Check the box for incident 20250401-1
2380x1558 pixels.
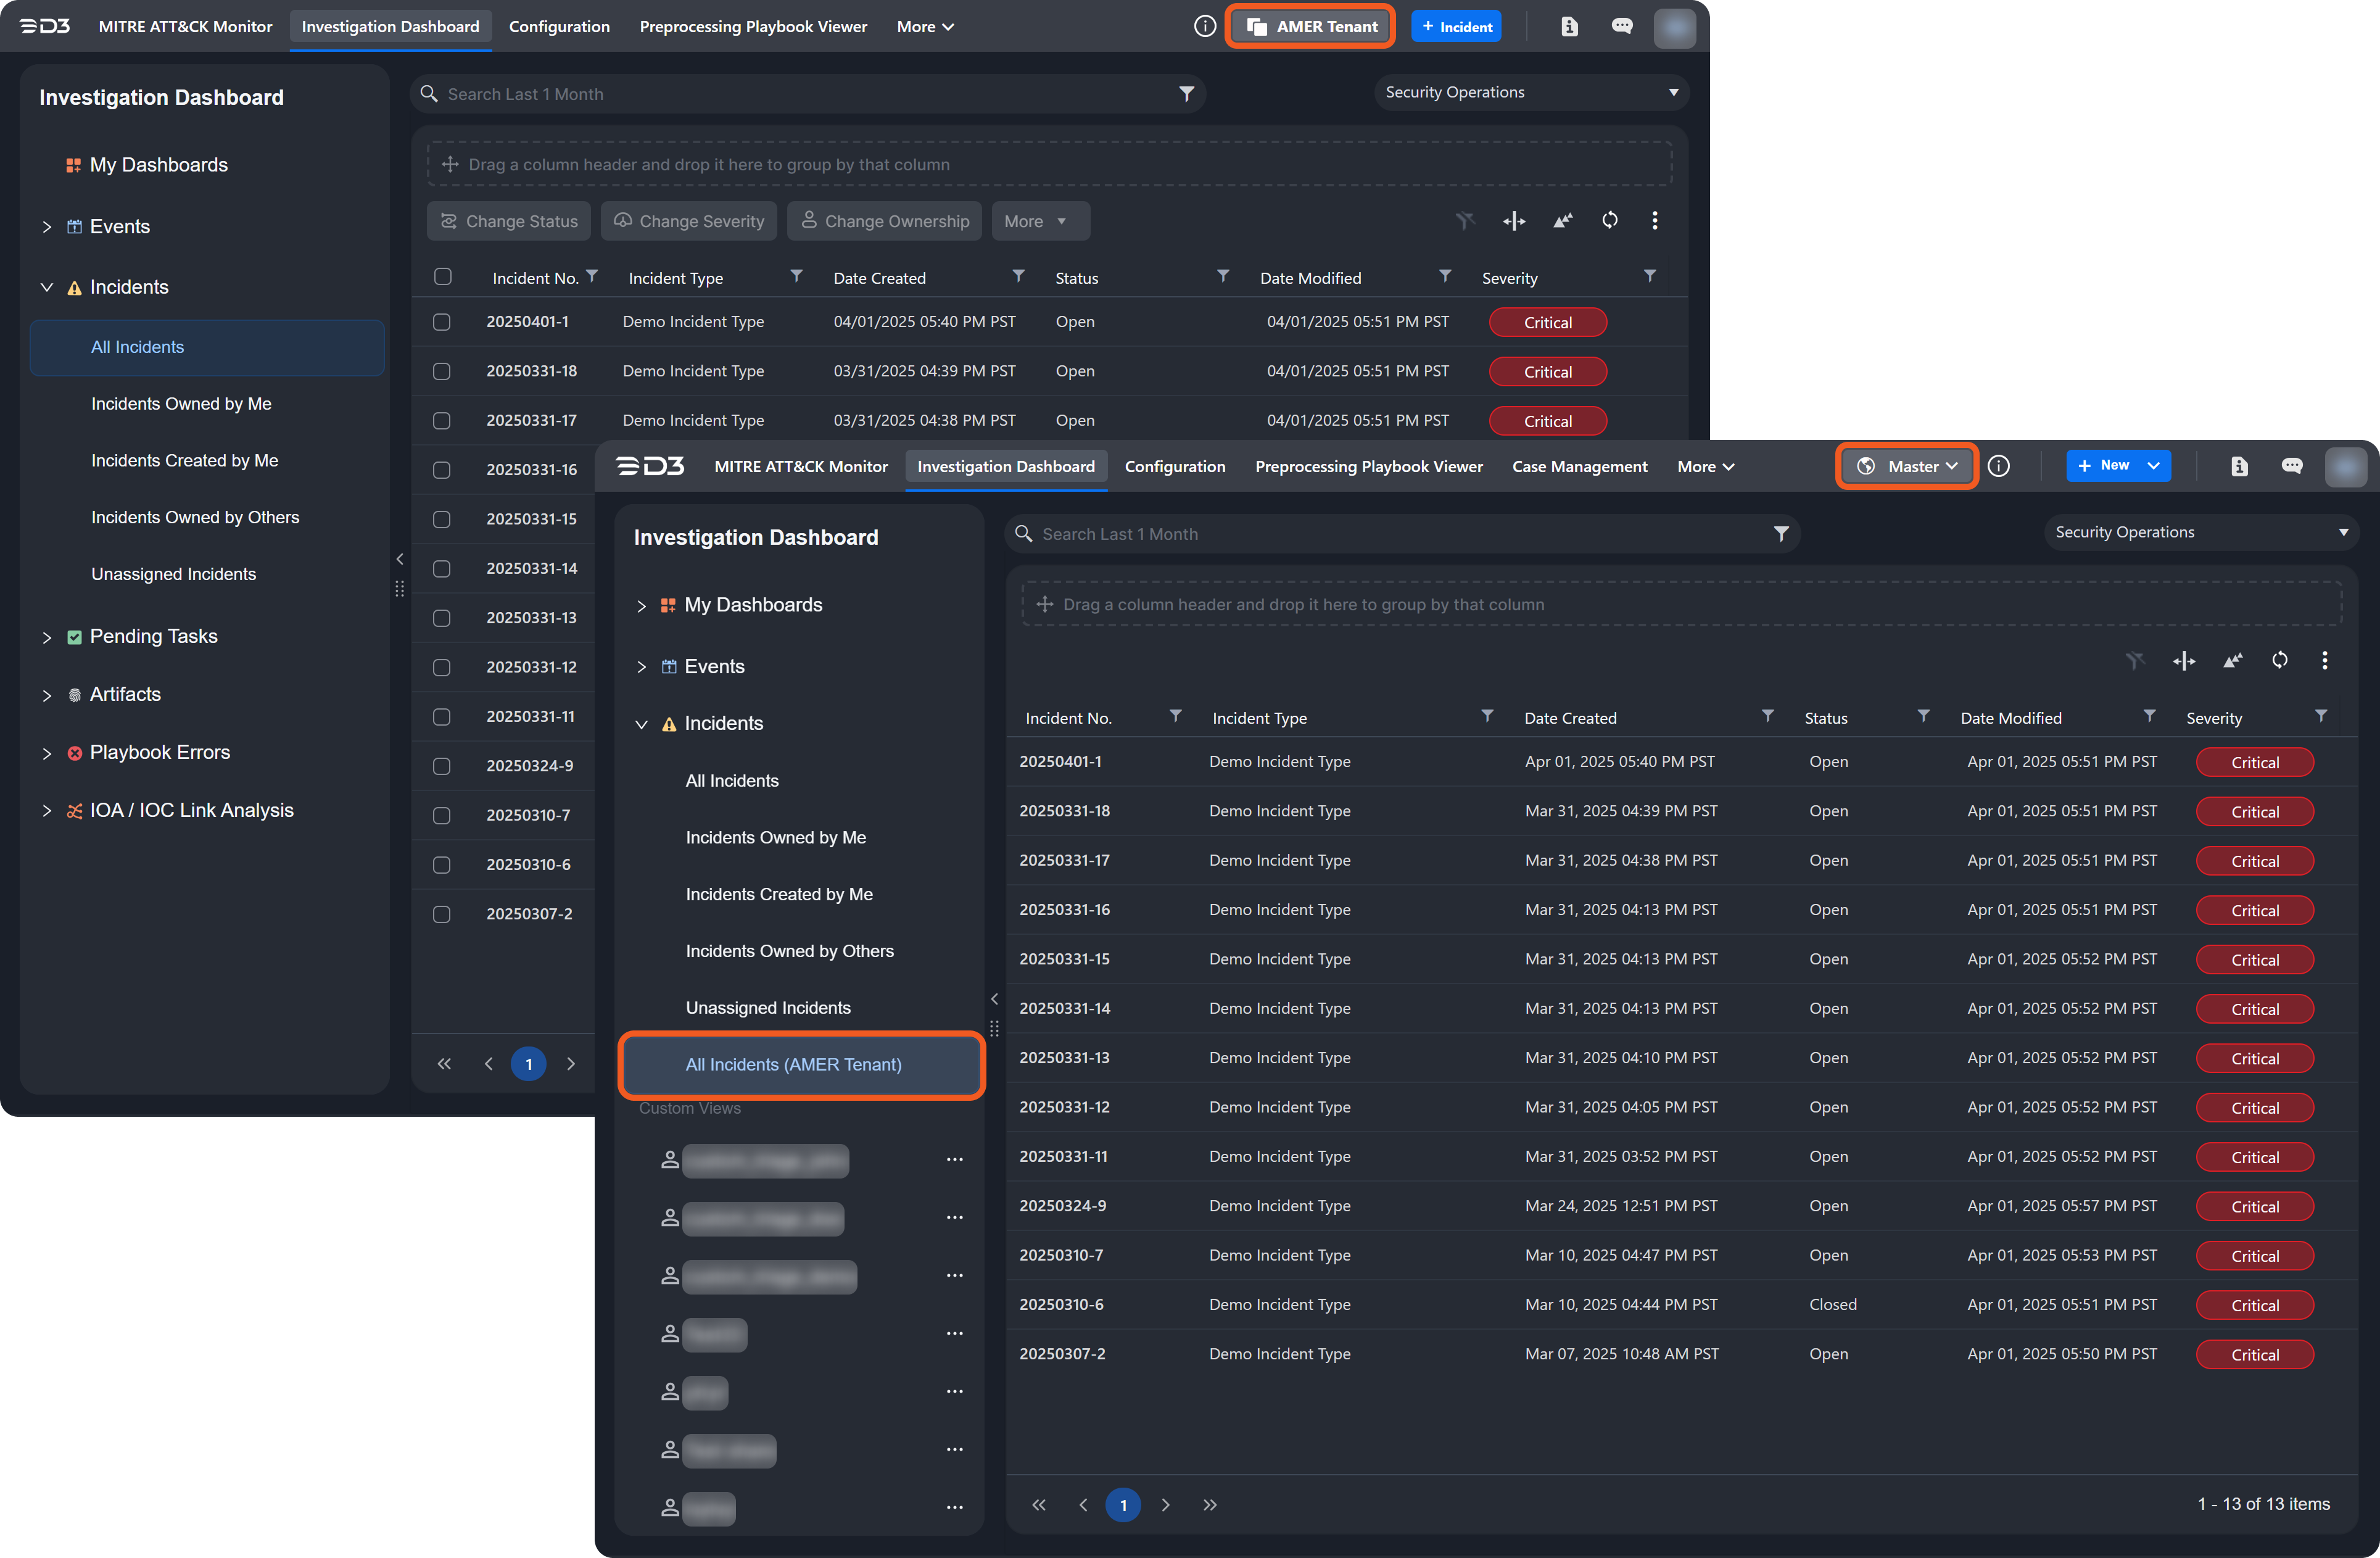(x=441, y=322)
